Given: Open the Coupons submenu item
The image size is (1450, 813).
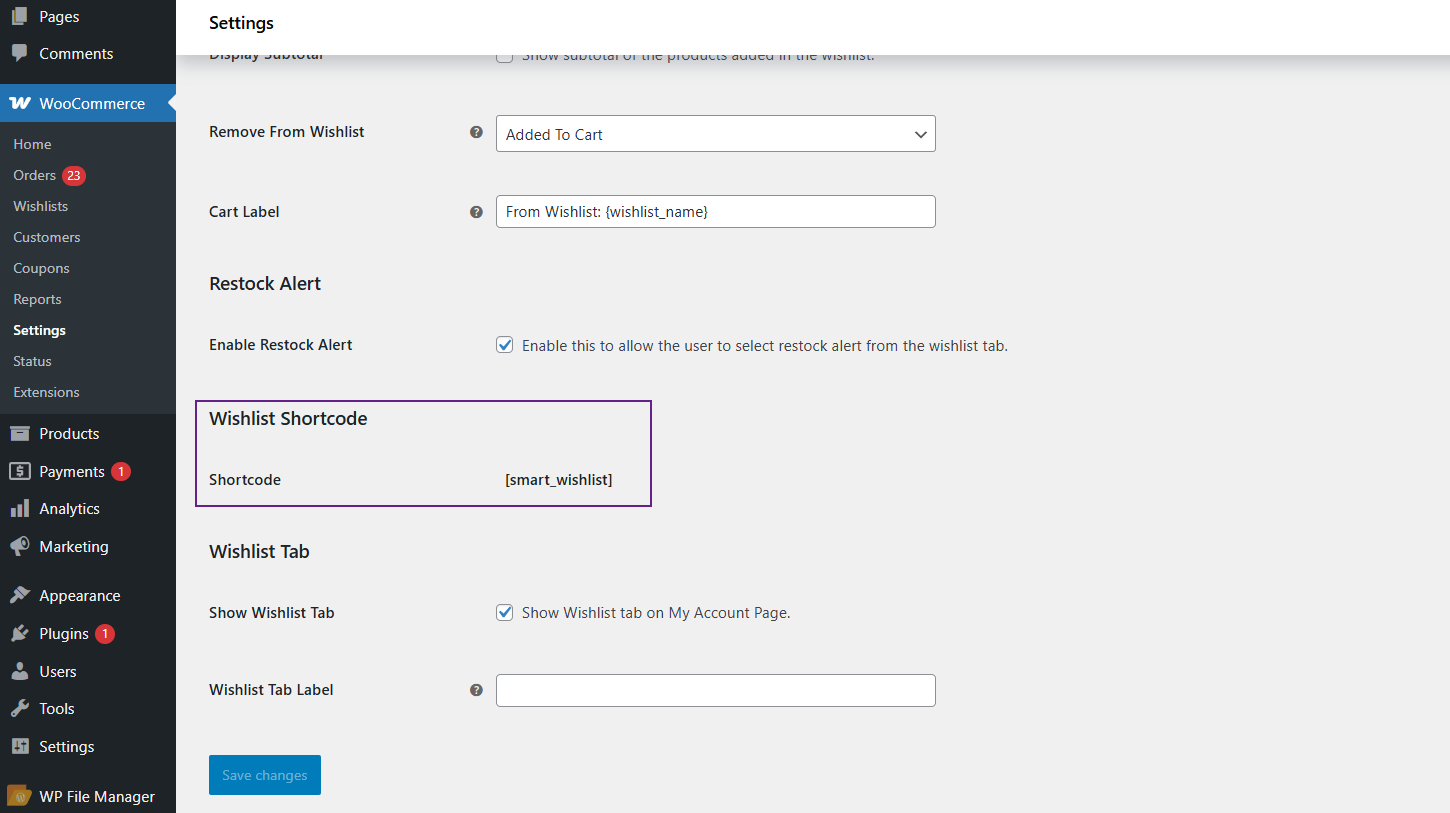Looking at the screenshot, I should click(41, 268).
